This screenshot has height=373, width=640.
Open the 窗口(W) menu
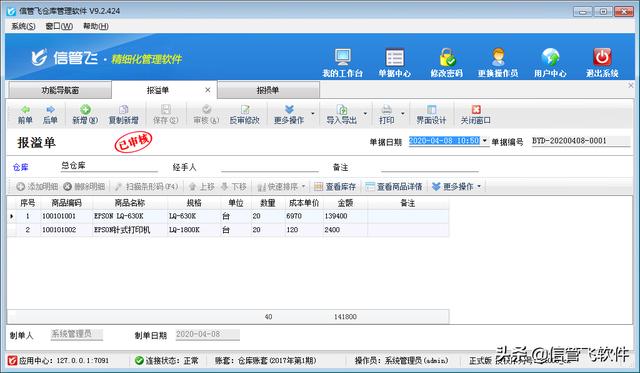coord(59,26)
